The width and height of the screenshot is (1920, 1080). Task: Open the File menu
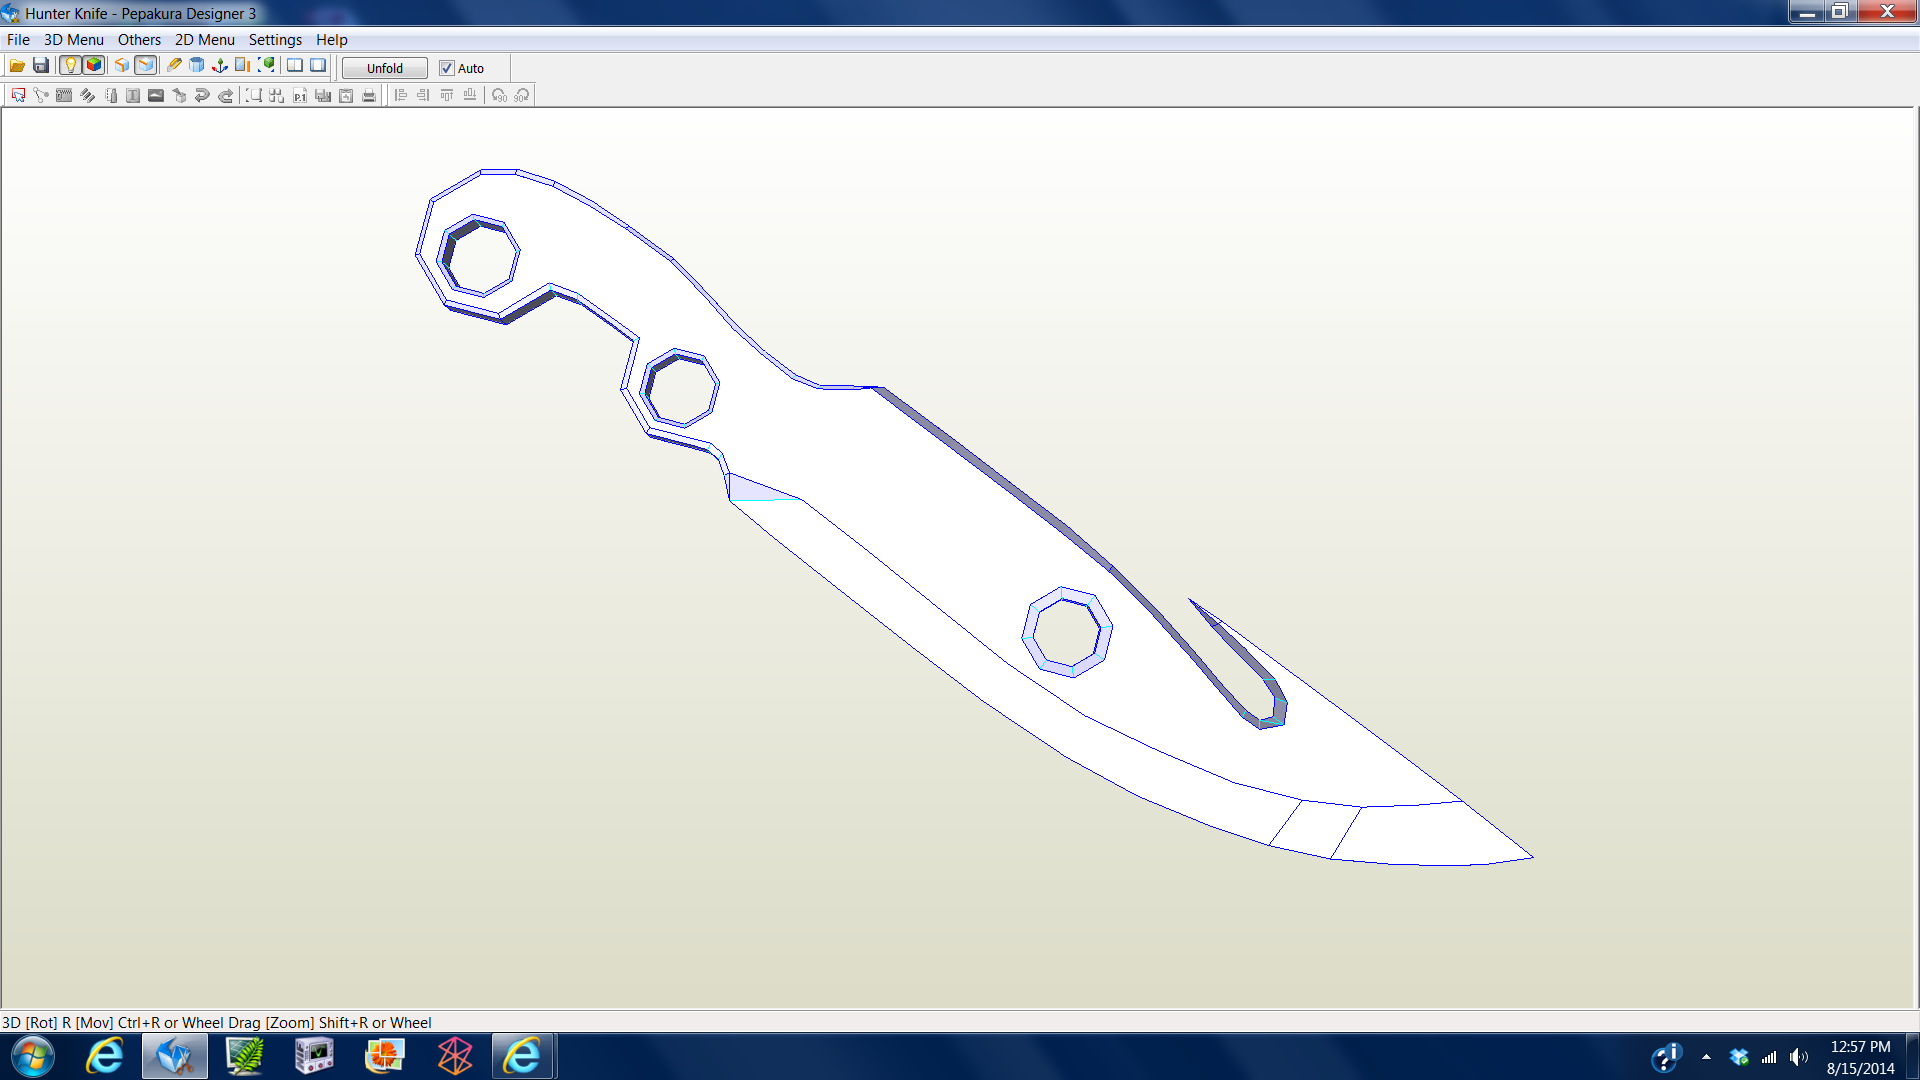click(x=18, y=40)
